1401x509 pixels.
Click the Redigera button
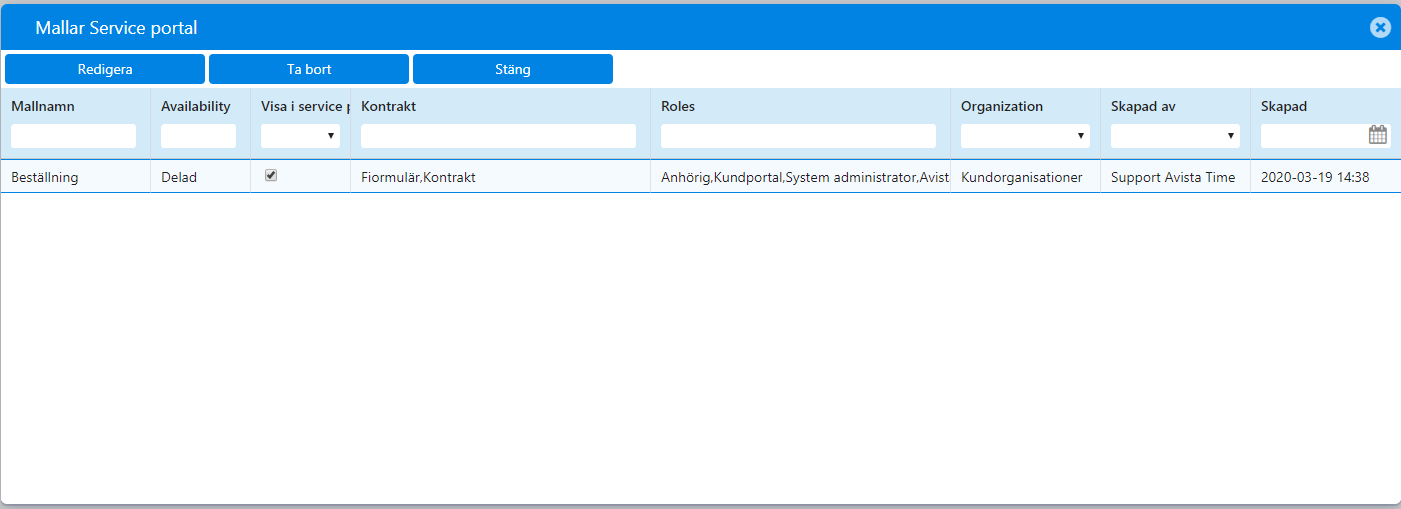click(105, 69)
